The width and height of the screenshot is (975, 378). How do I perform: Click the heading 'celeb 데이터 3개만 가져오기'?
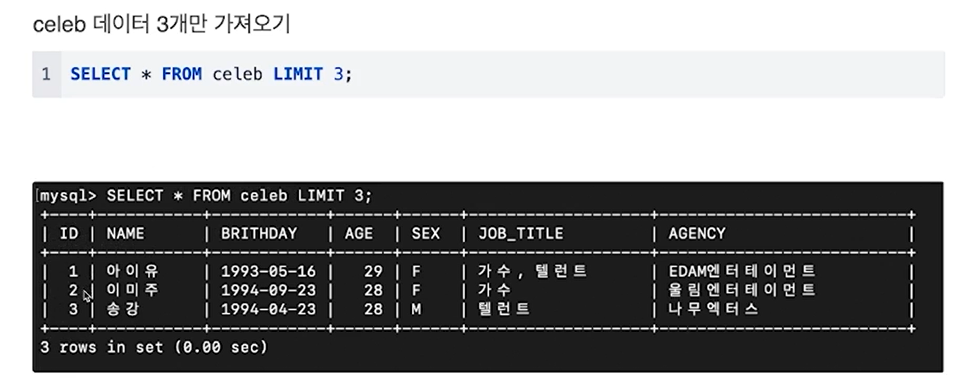click(x=161, y=25)
